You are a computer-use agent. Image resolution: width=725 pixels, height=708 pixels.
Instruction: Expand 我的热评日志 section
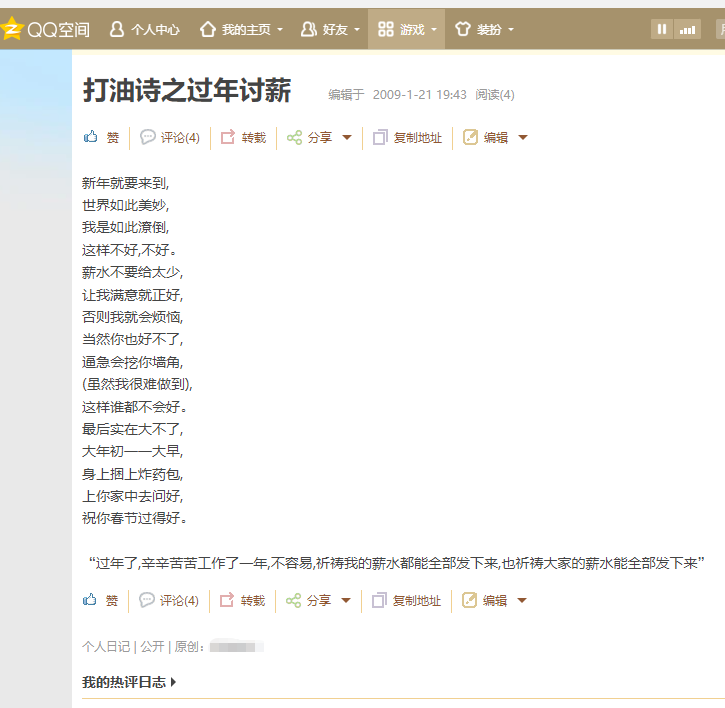point(129,682)
